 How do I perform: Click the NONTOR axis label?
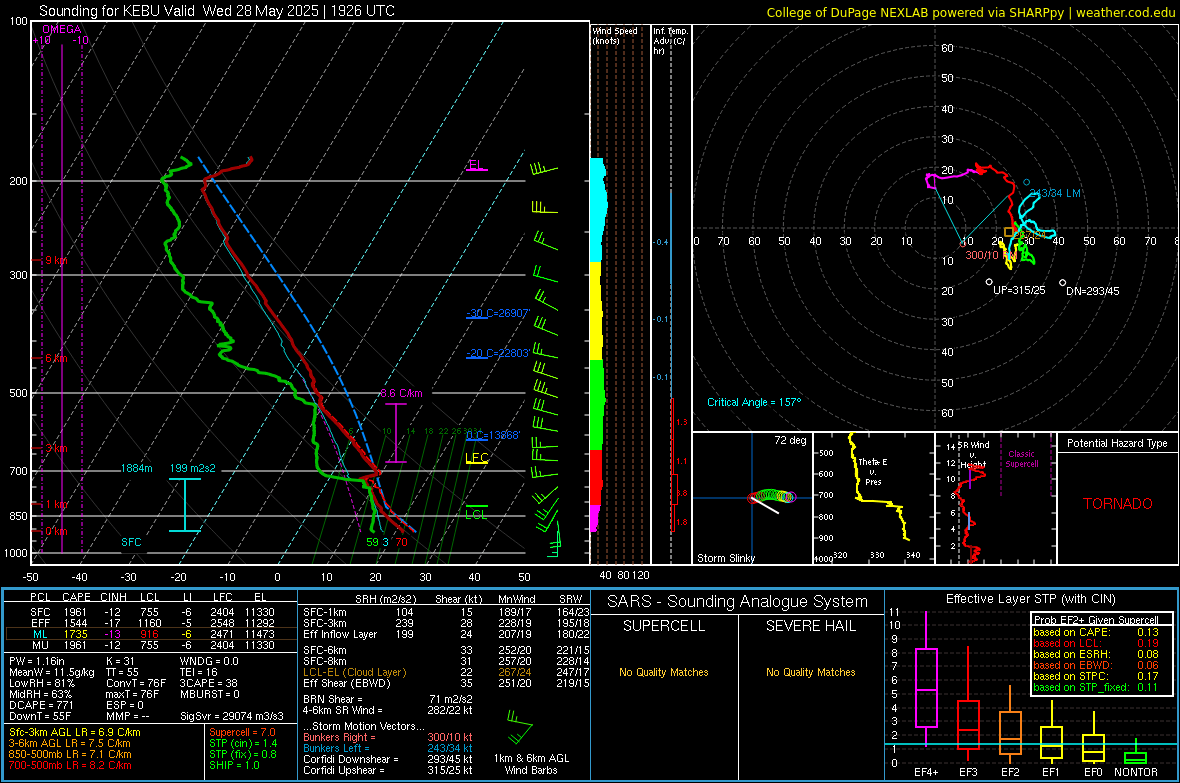(1136, 772)
